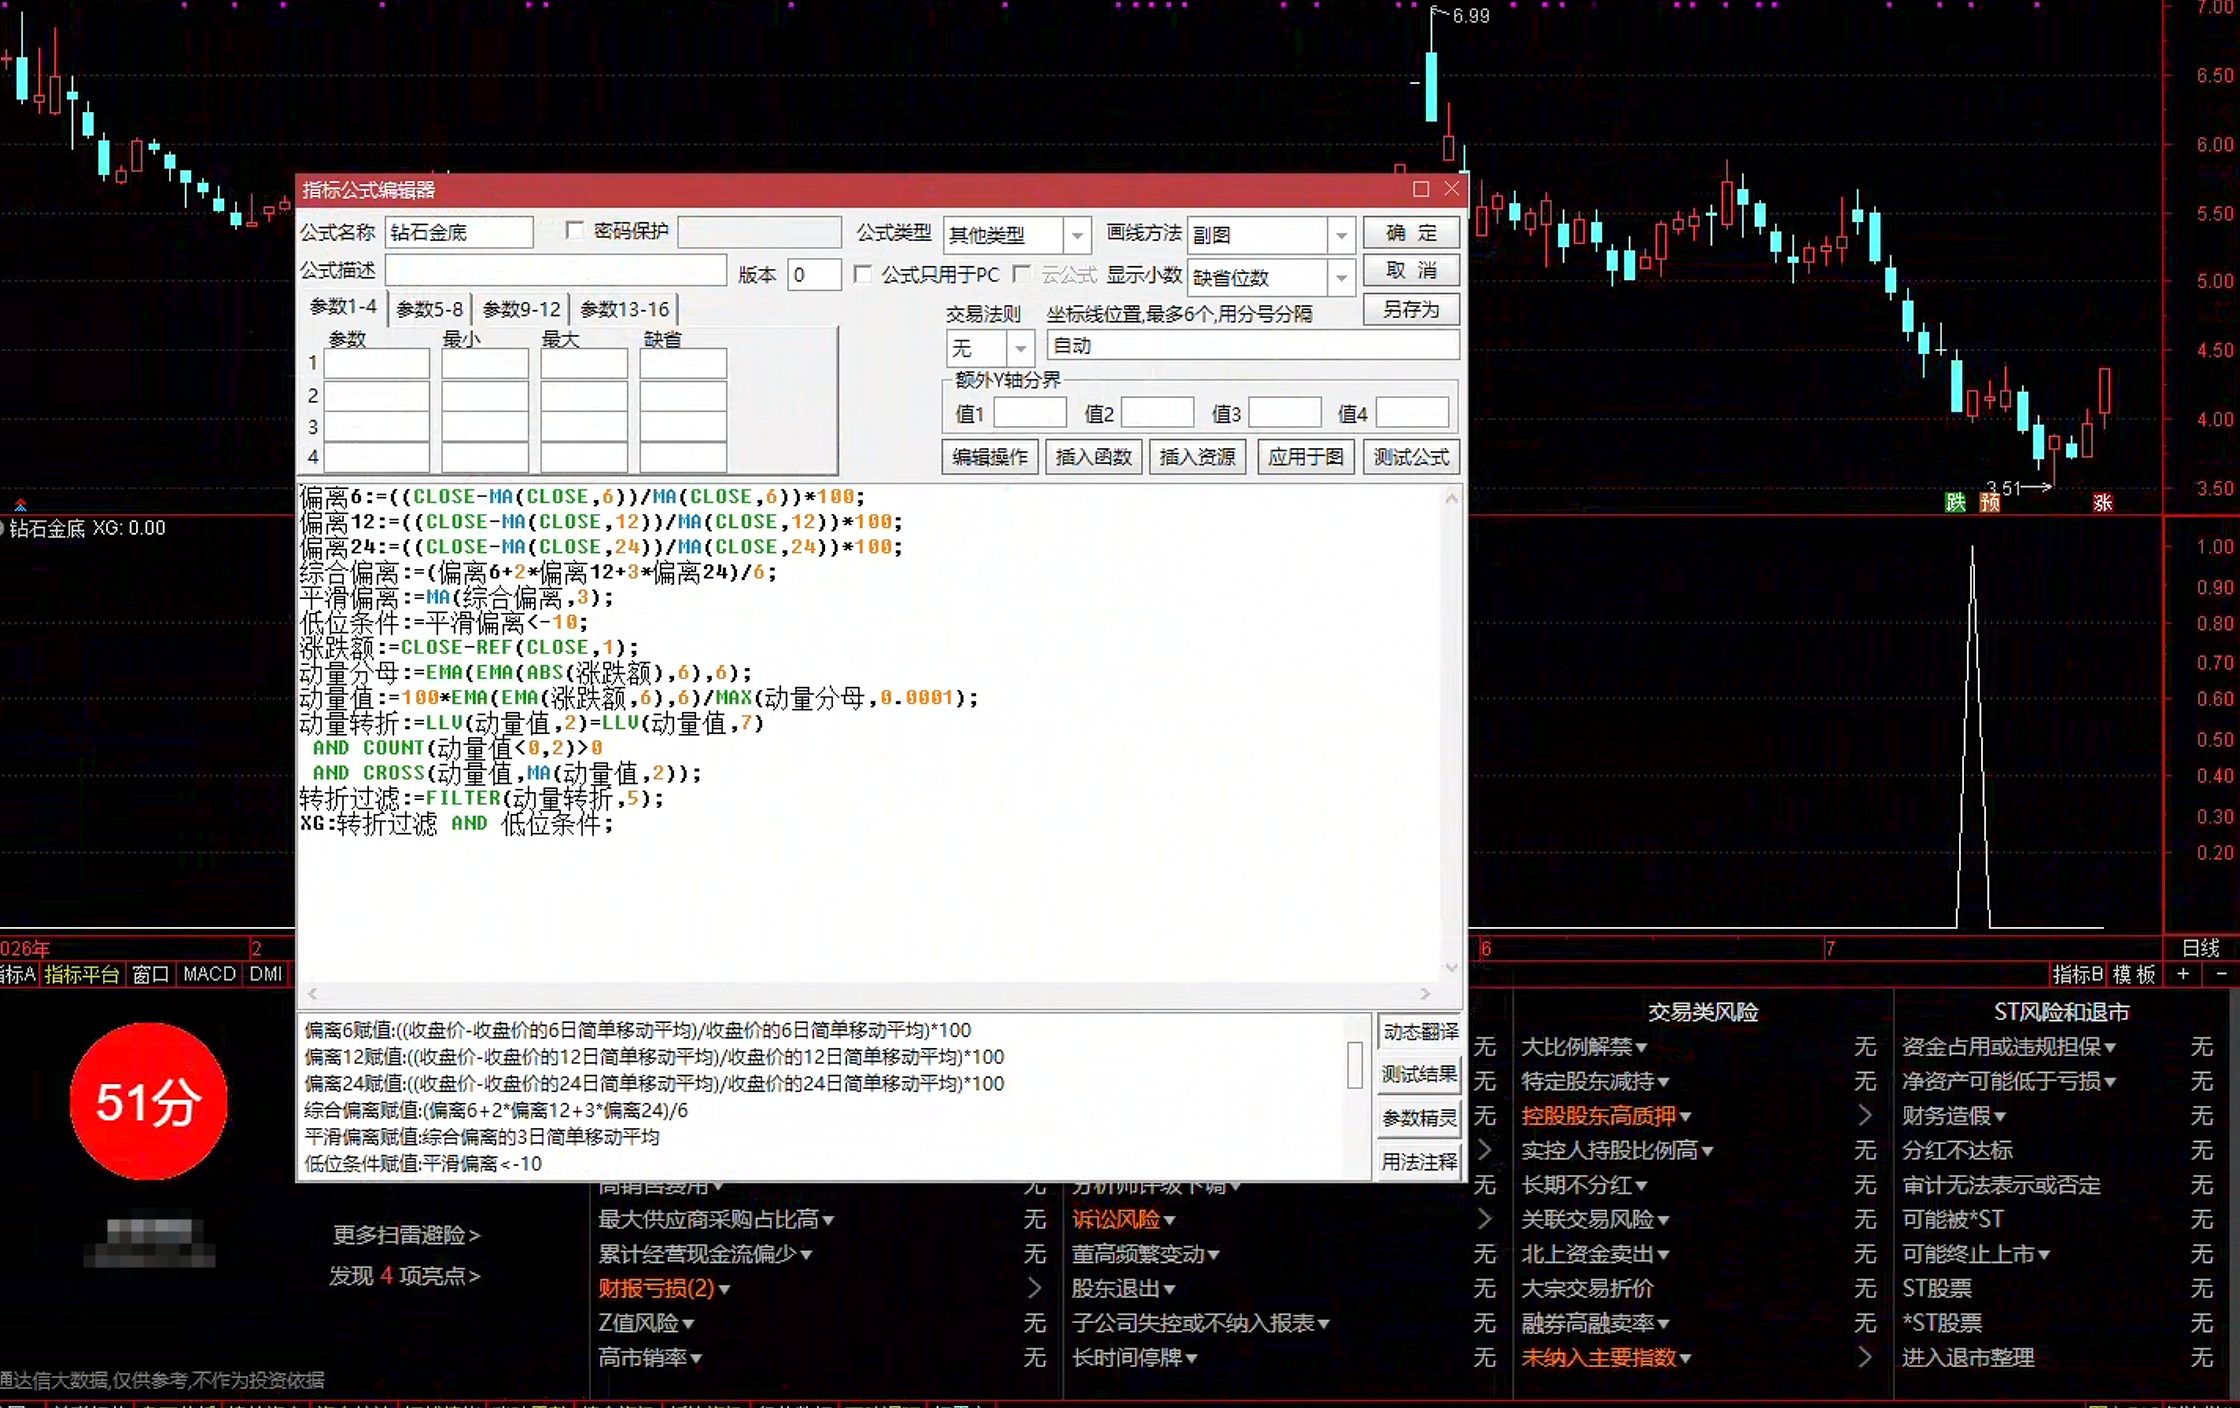The image size is (2240, 1408).
Task: Switch to the 参数5-8 tab
Action: [x=429, y=309]
